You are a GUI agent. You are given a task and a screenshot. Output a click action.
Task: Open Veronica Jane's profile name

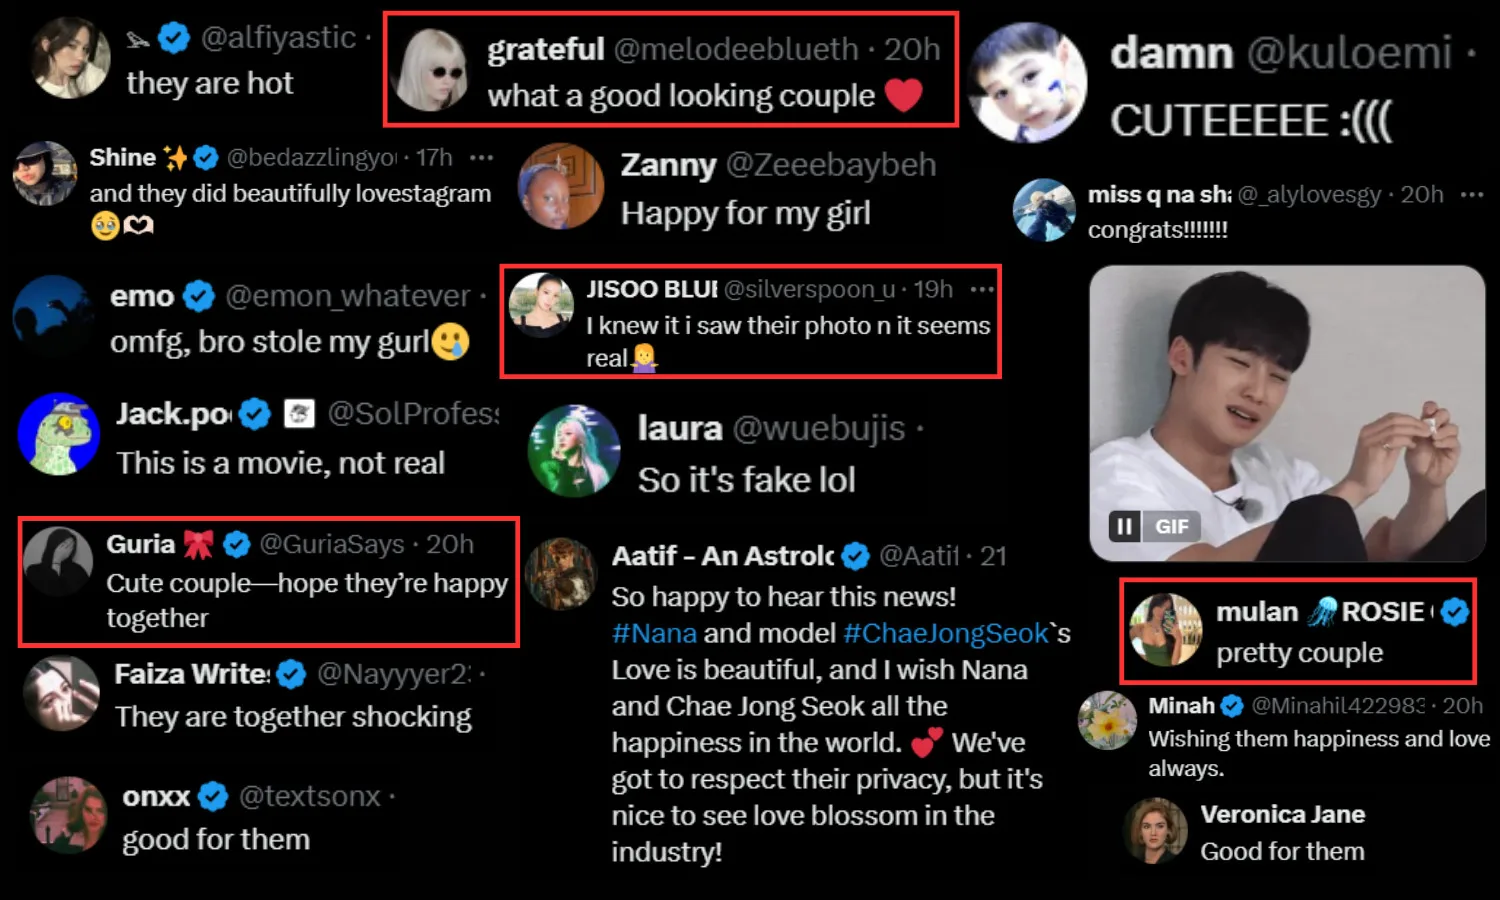1282,814
